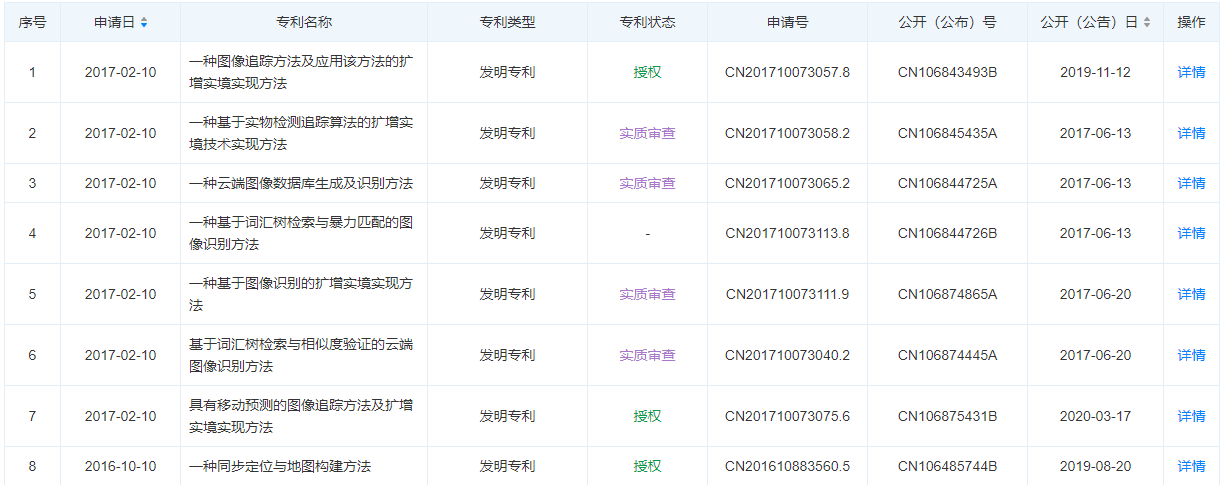Click patent name 具有移动预测的图像追踪方法及扩增实境实现方法
This screenshot has height=485, width=1222.
coord(301,416)
